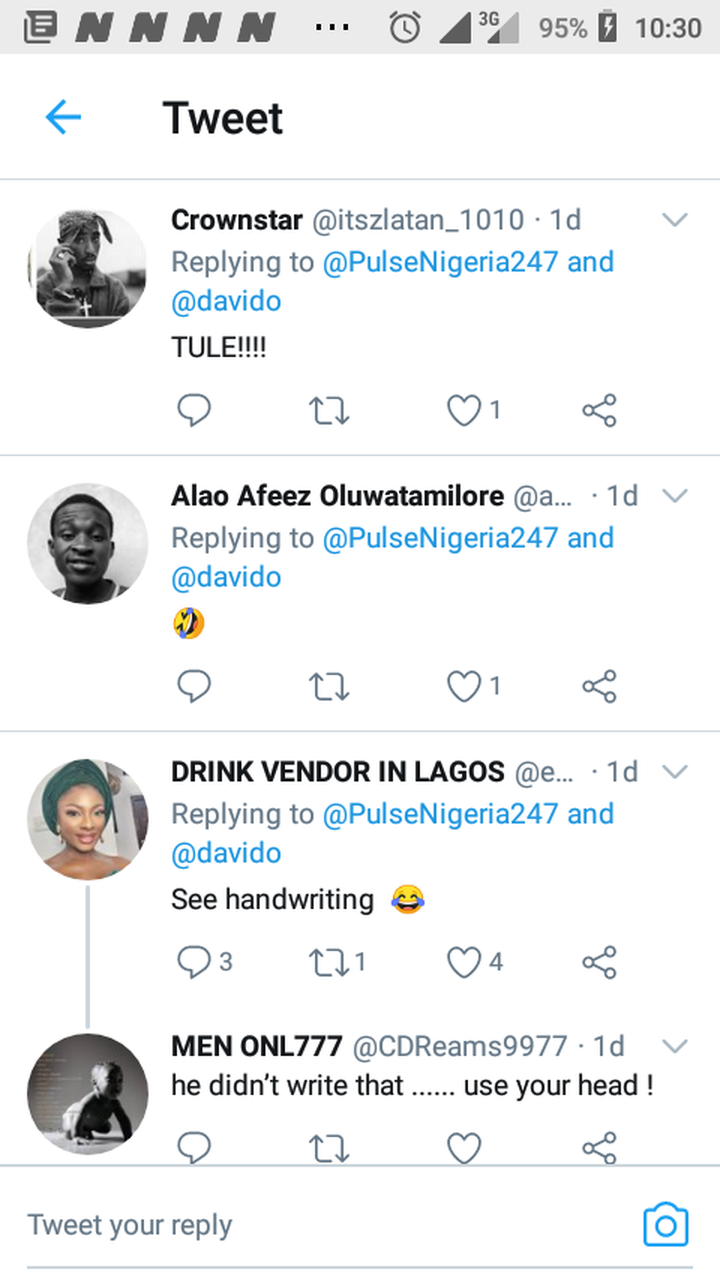
Task: Reply to Alao Afeez Oluwatamilore's tweet
Action: tap(194, 686)
